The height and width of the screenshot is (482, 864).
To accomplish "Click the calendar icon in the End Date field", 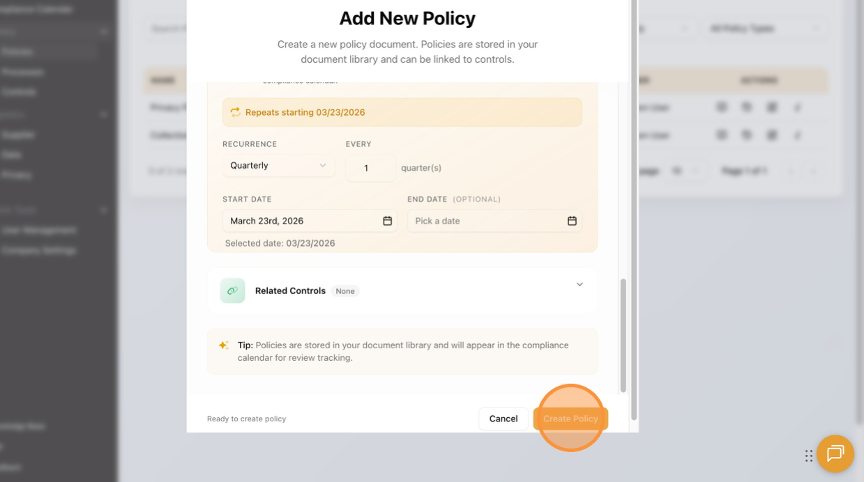I will pyautogui.click(x=572, y=221).
